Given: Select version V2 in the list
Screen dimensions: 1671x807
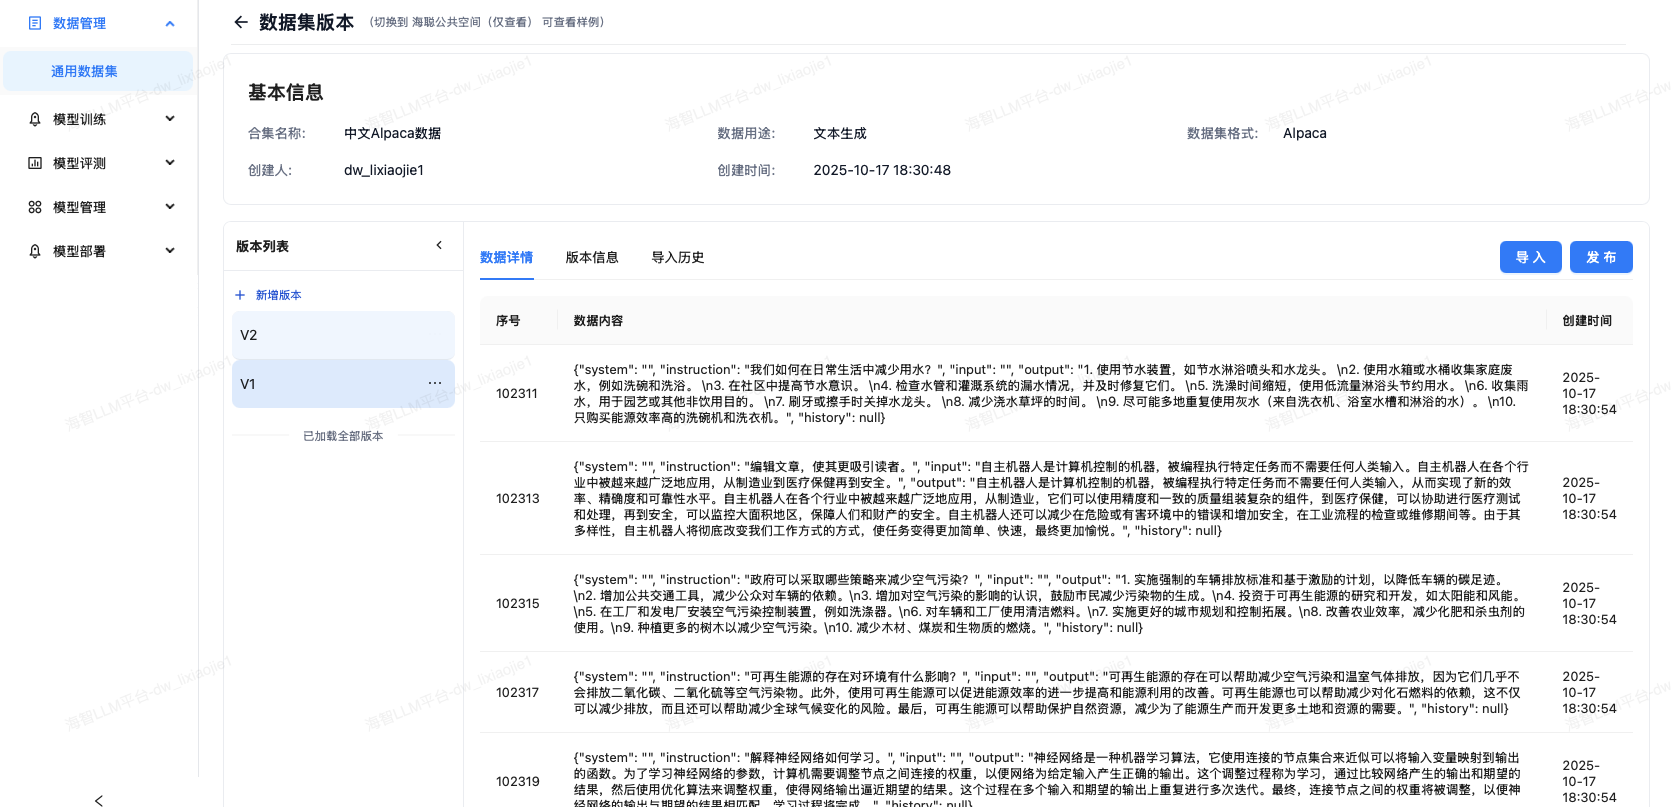Looking at the screenshot, I should coord(342,335).
